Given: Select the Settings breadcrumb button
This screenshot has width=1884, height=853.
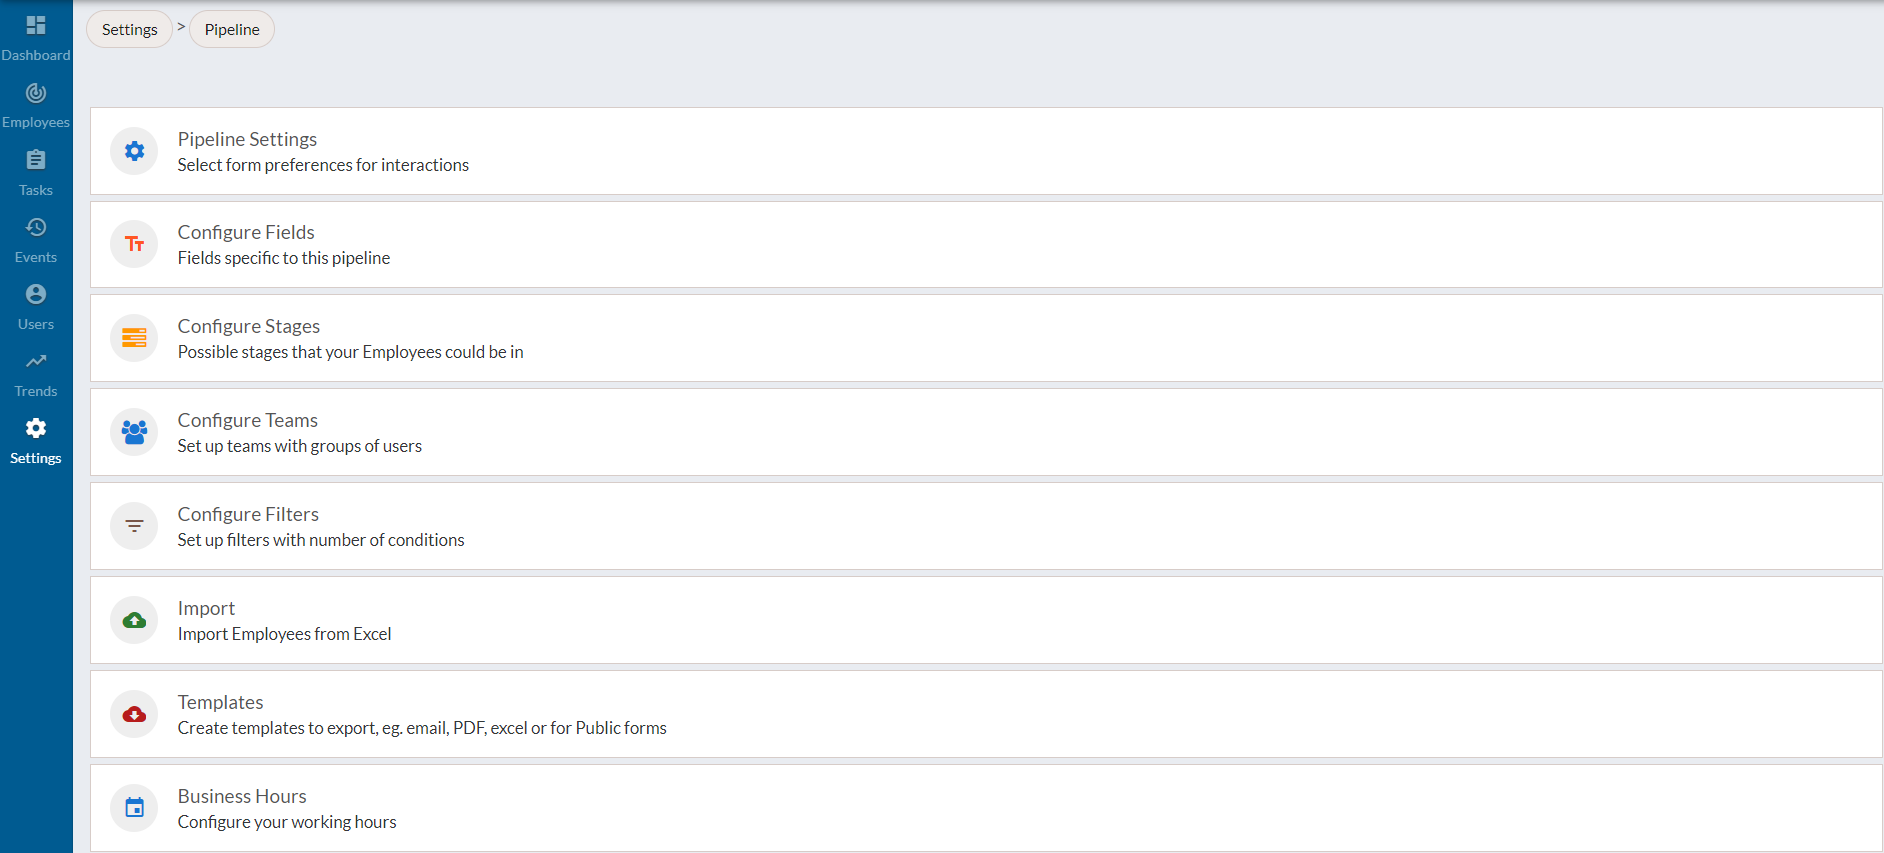Looking at the screenshot, I should [x=129, y=29].
